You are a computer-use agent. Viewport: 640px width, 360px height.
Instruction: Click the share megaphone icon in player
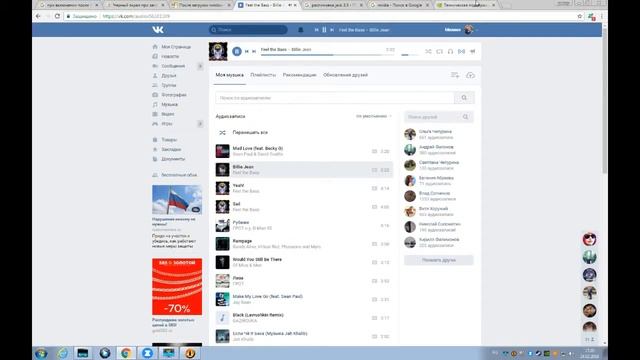[473, 51]
